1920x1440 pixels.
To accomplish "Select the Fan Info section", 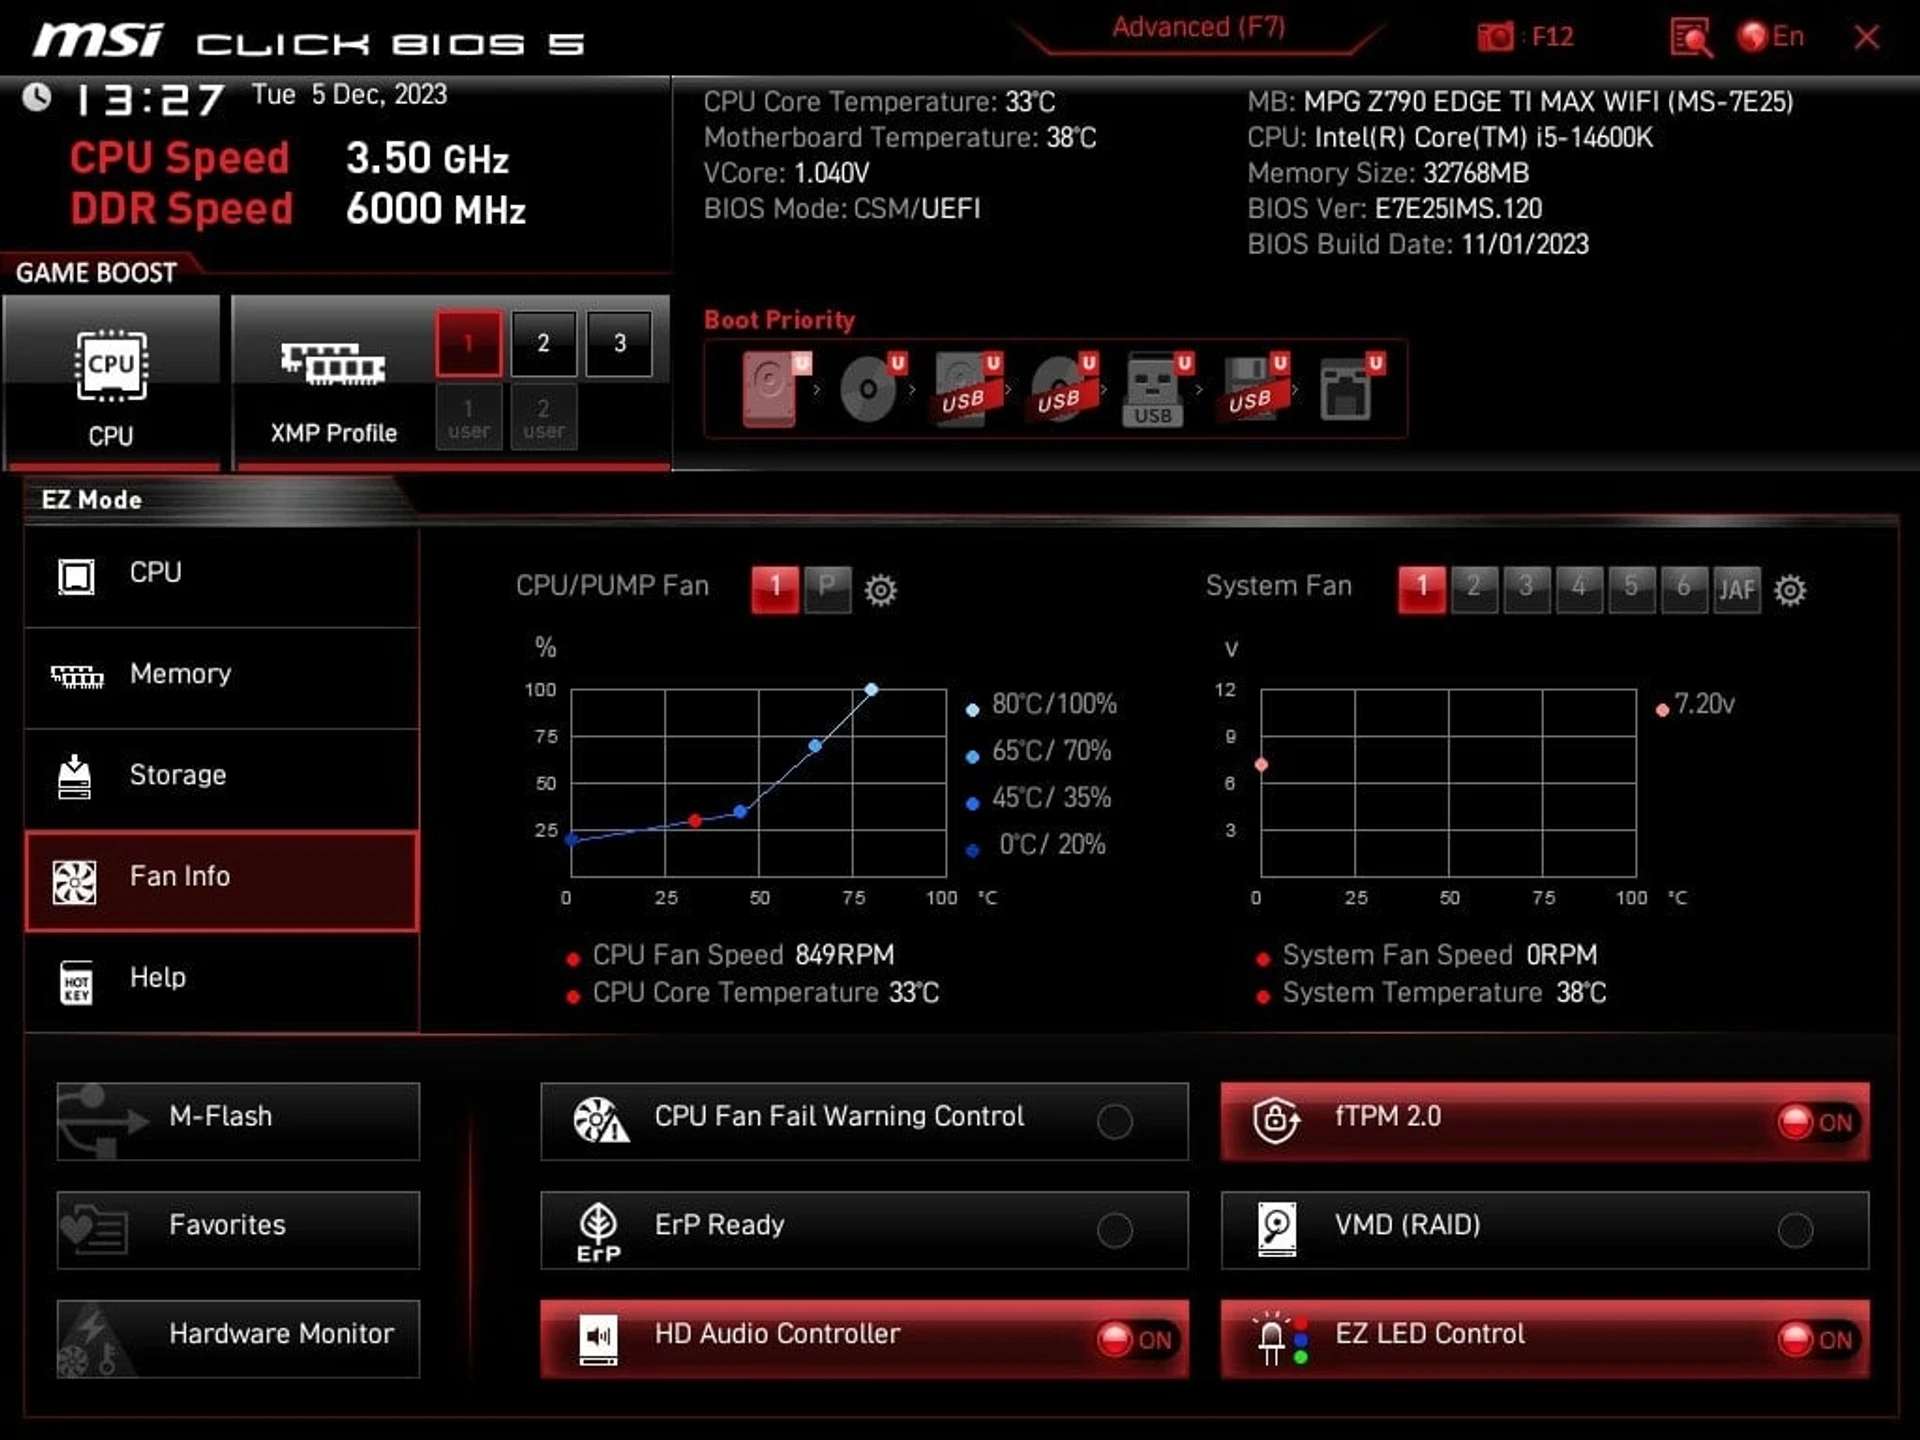I will tap(221, 880).
